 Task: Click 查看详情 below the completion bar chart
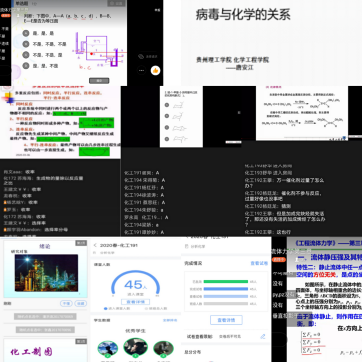[x=226, y=320]
